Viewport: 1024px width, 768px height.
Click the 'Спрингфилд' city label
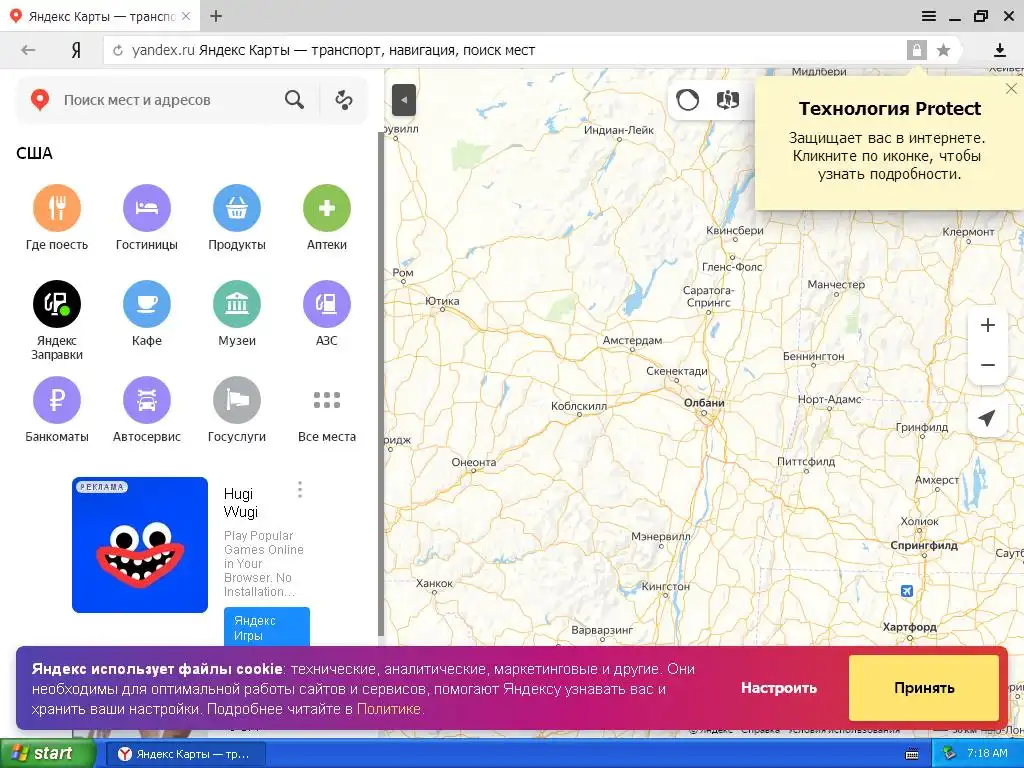pos(924,545)
